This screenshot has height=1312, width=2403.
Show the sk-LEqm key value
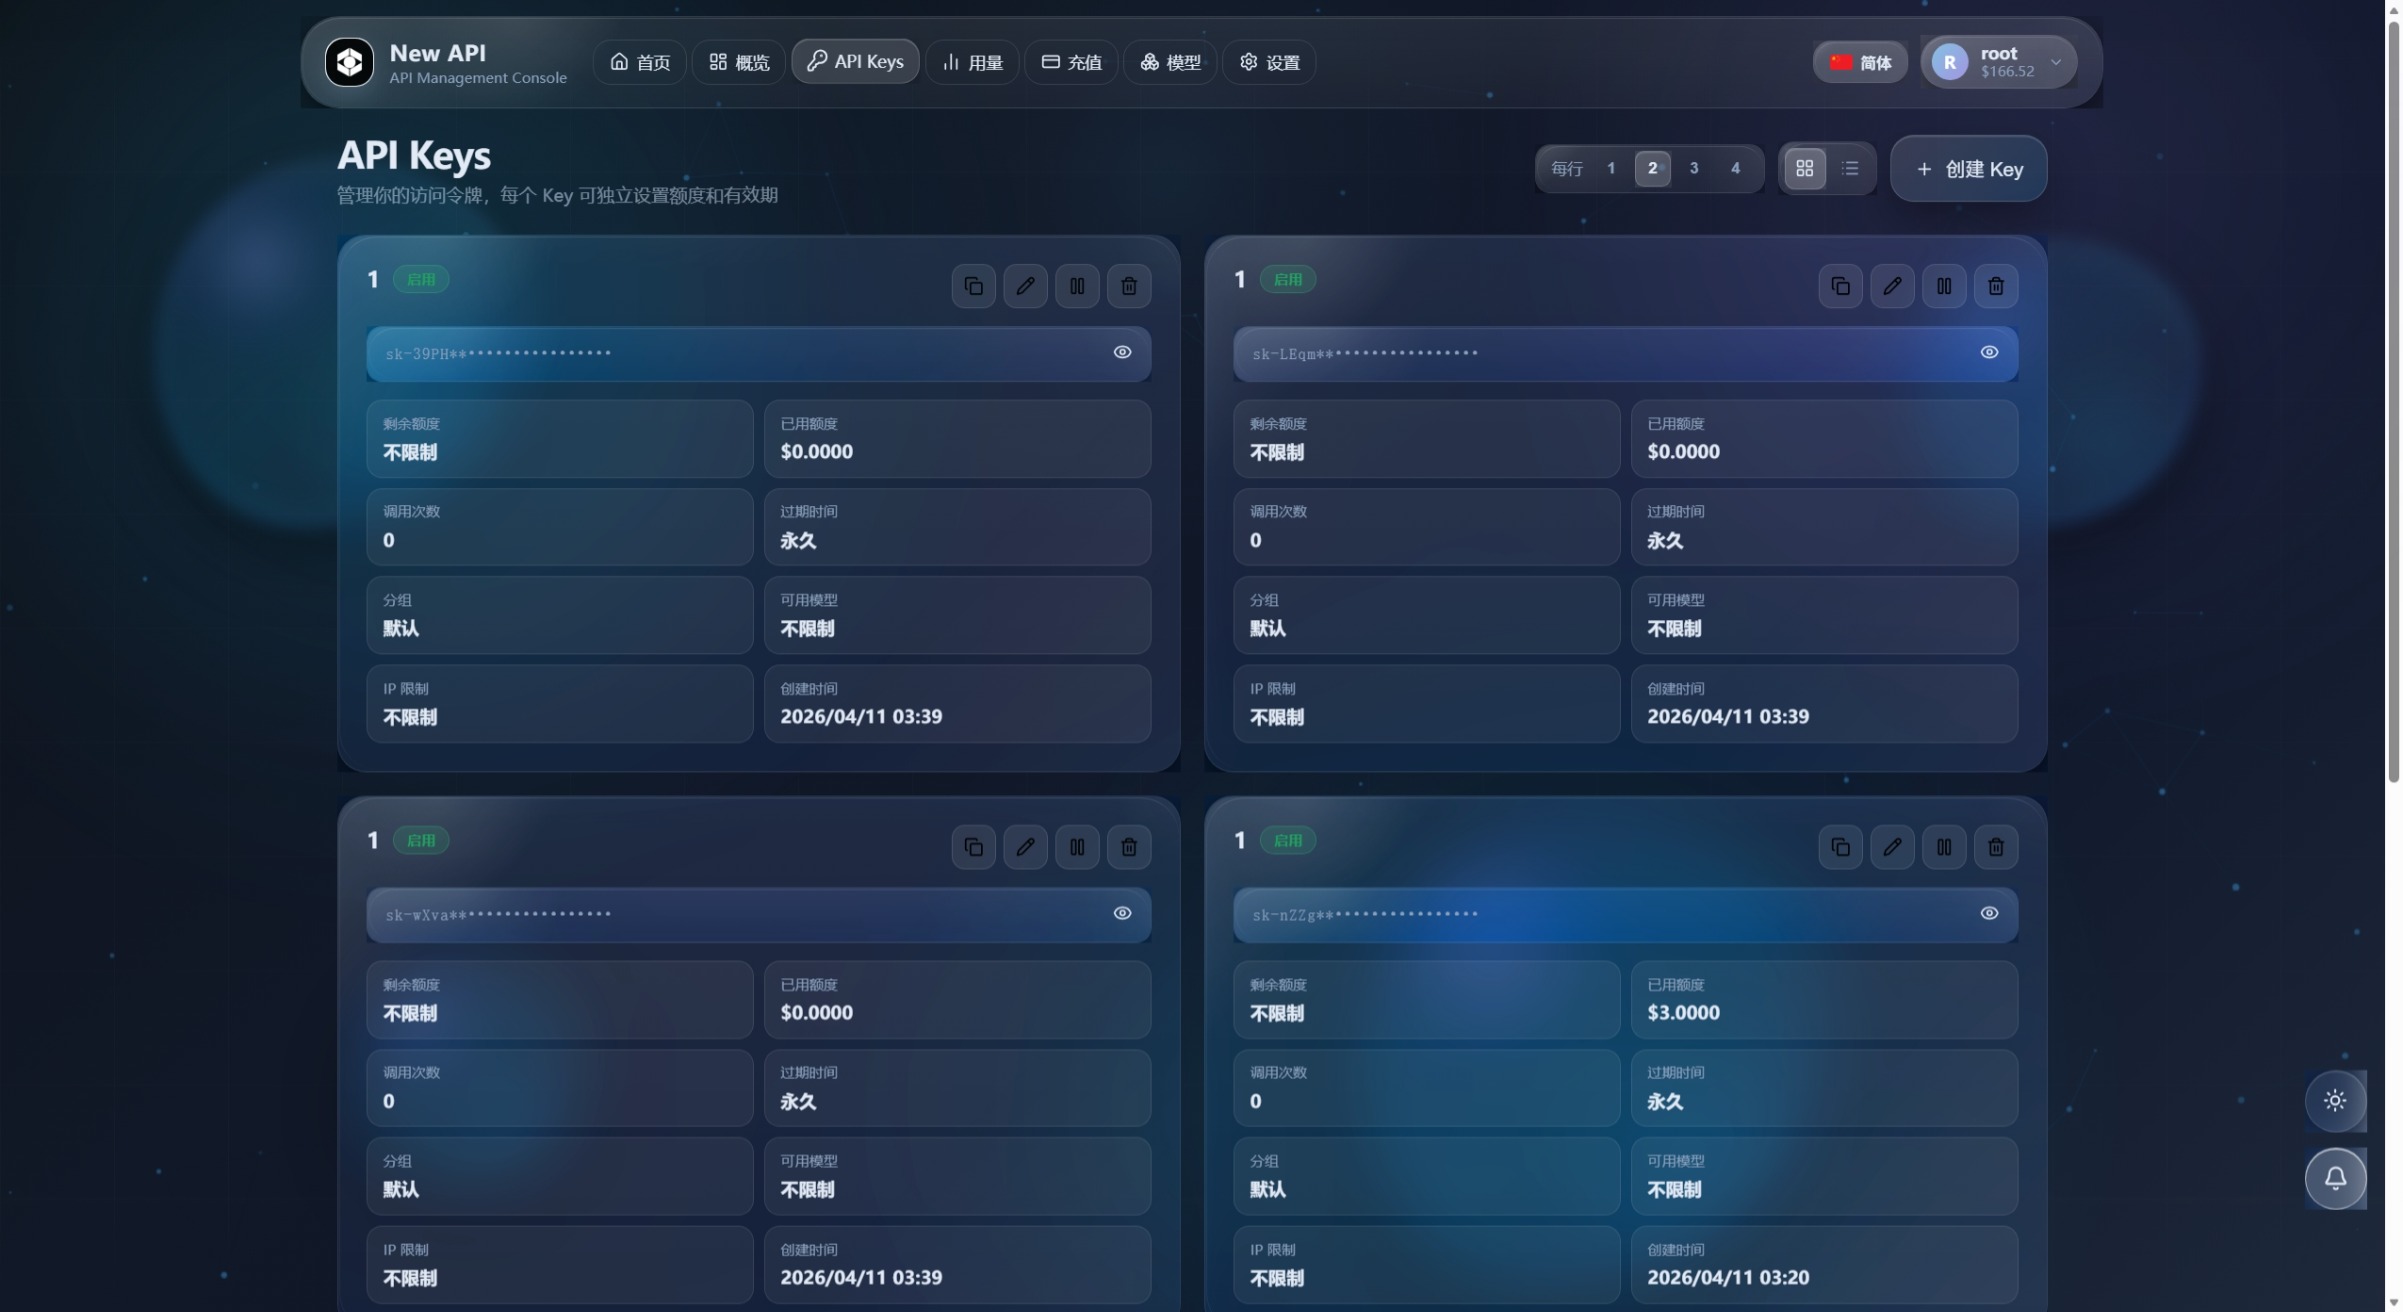(1988, 352)
